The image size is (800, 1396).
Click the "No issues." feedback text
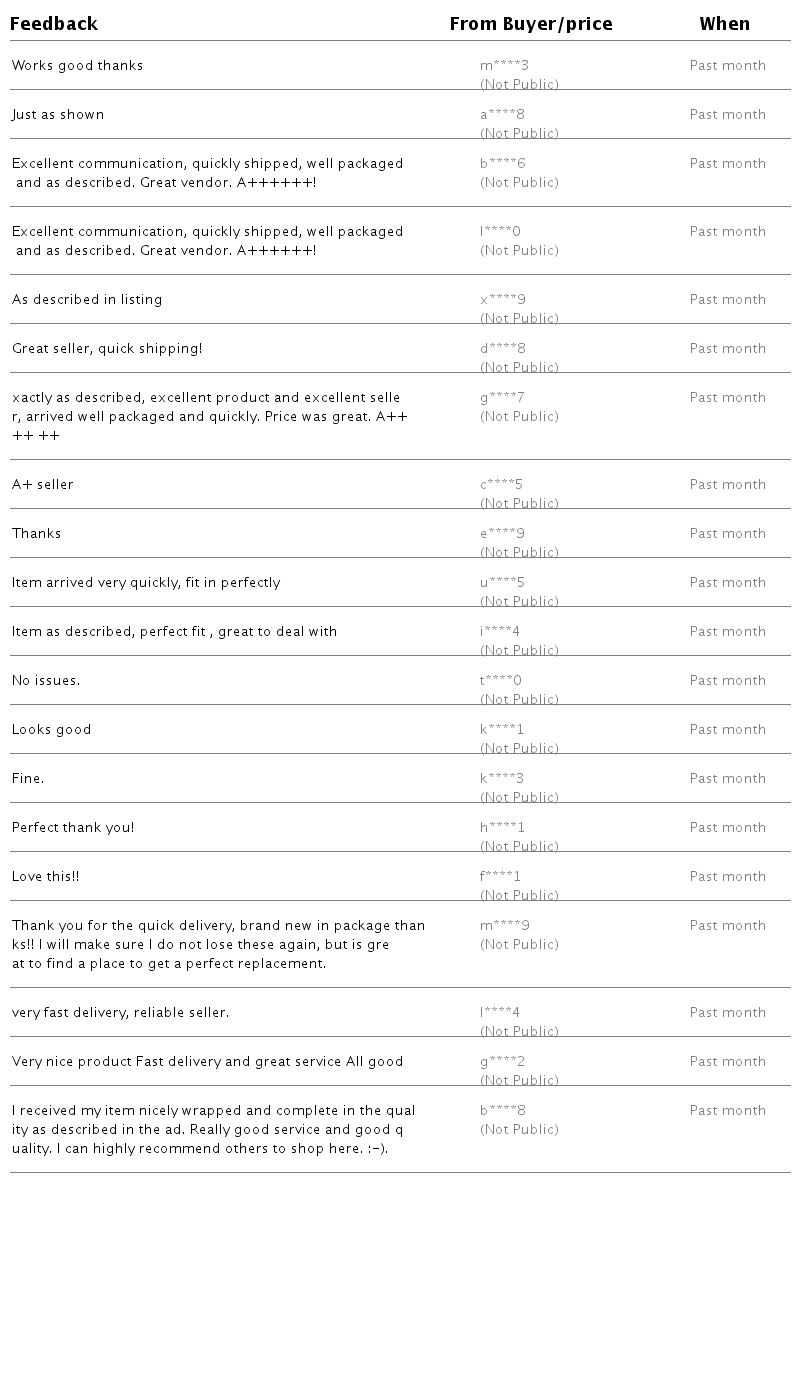(46, 681)
